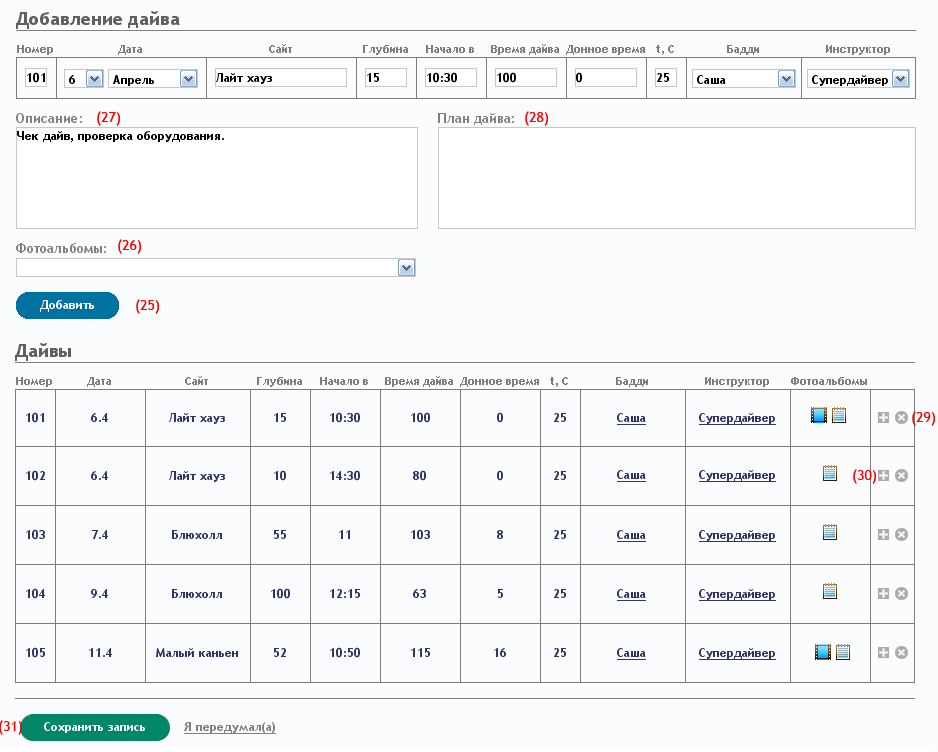The width and height of the screenshot is (938, 752).
Task: Open the Бадди dropdown showing Саша
Action: (744, 78)
